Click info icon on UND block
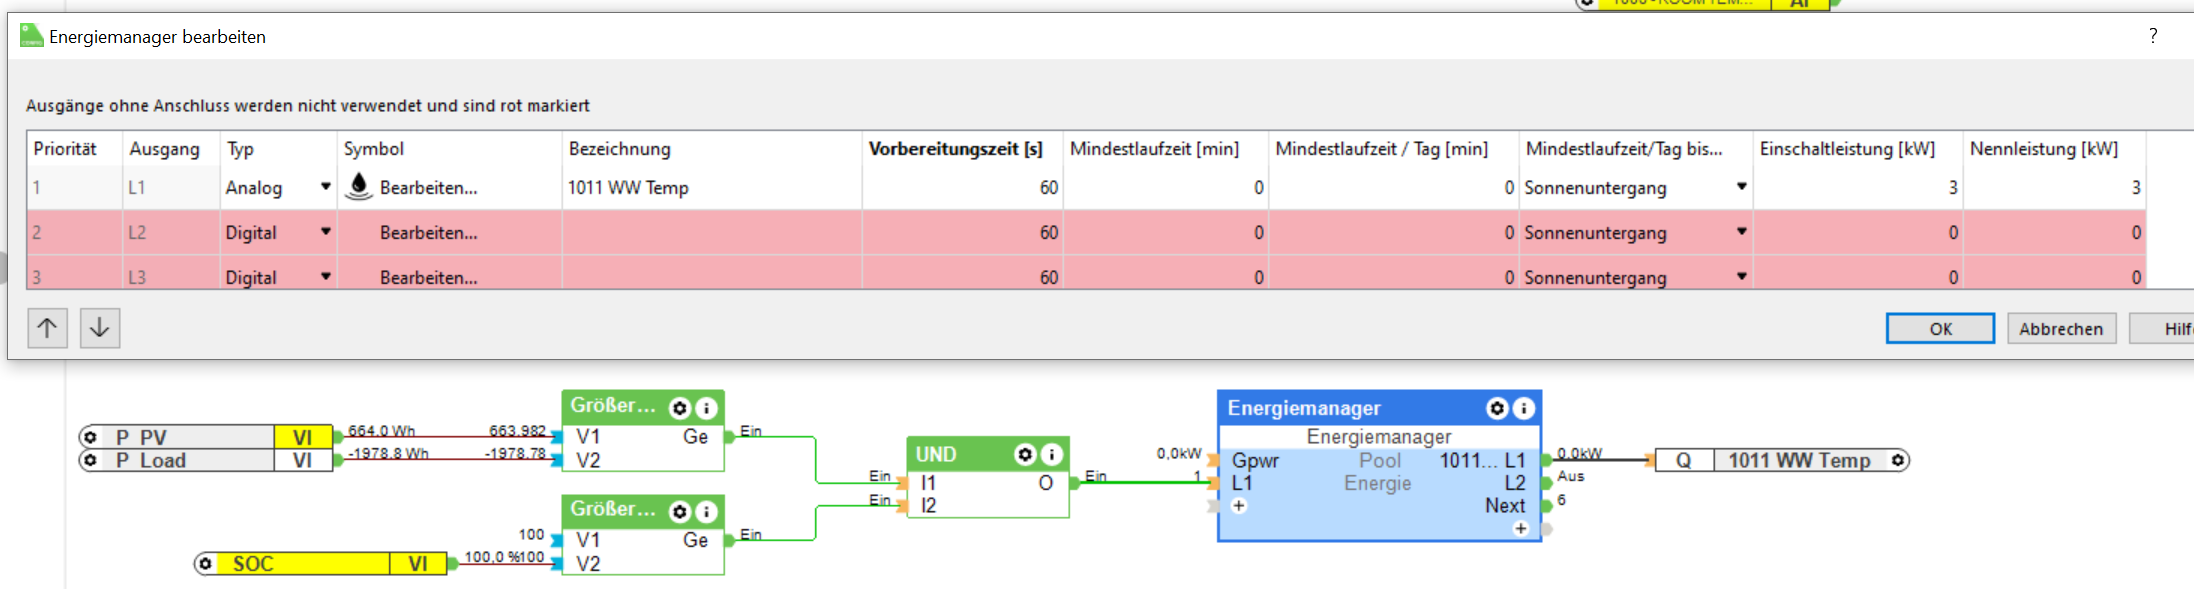 coord(1052,455)
